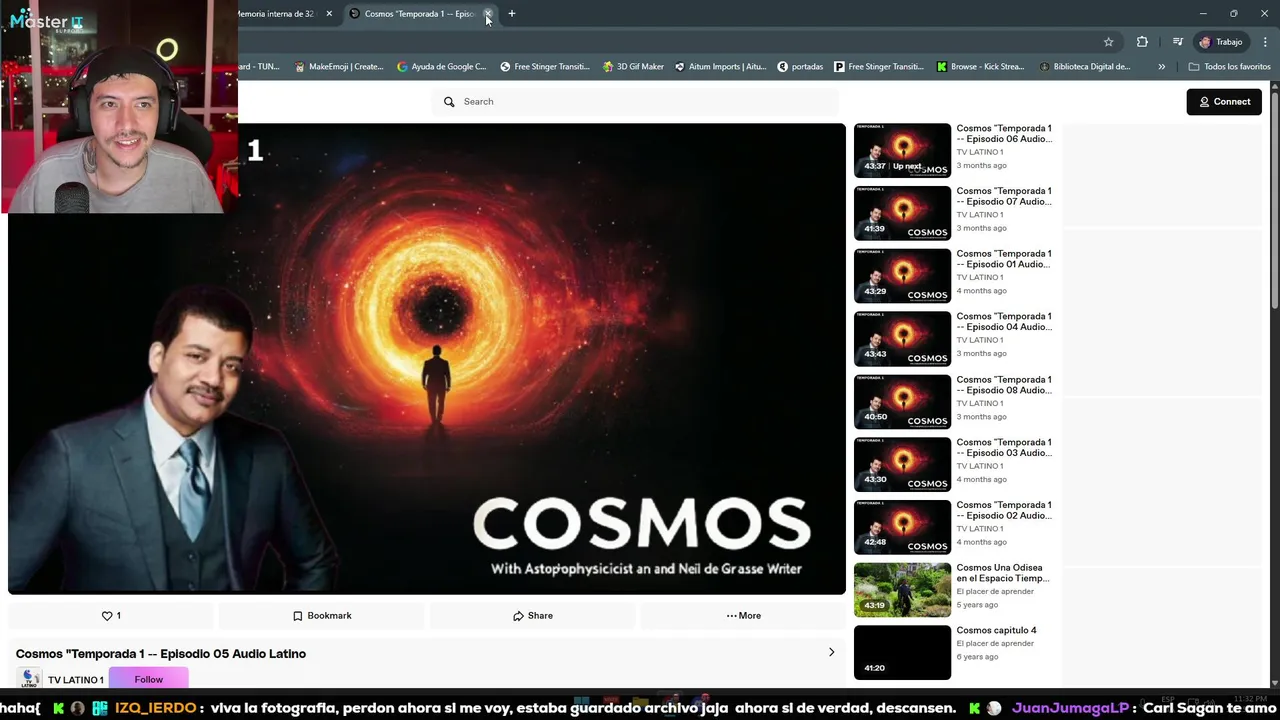The width and height of the screenshot is (1280, 720).
Task: Open the portadas bookmark
Action: [800, 67]
